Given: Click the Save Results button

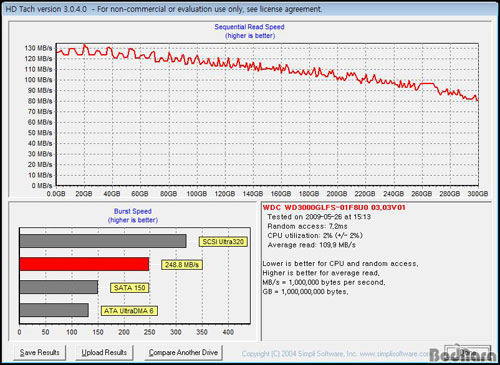Looking at the screenshot, I should point(40,353).
